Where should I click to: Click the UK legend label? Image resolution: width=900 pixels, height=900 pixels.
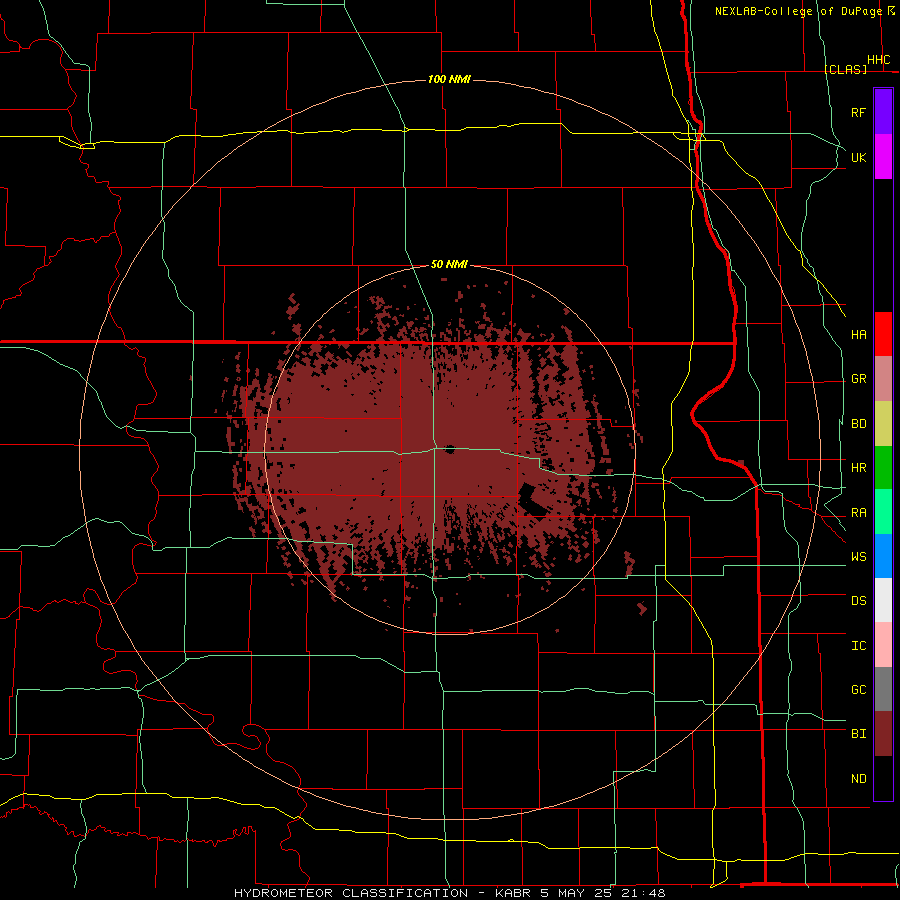click(858, 157)
